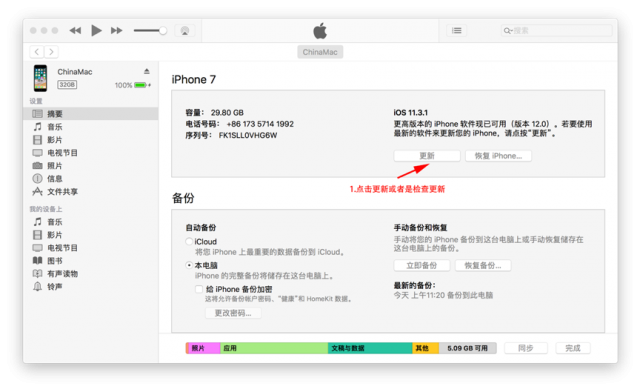Click the search field in toolbar
Image resolution: width=640 pixels, height=389 pixels.
(556, 31)
